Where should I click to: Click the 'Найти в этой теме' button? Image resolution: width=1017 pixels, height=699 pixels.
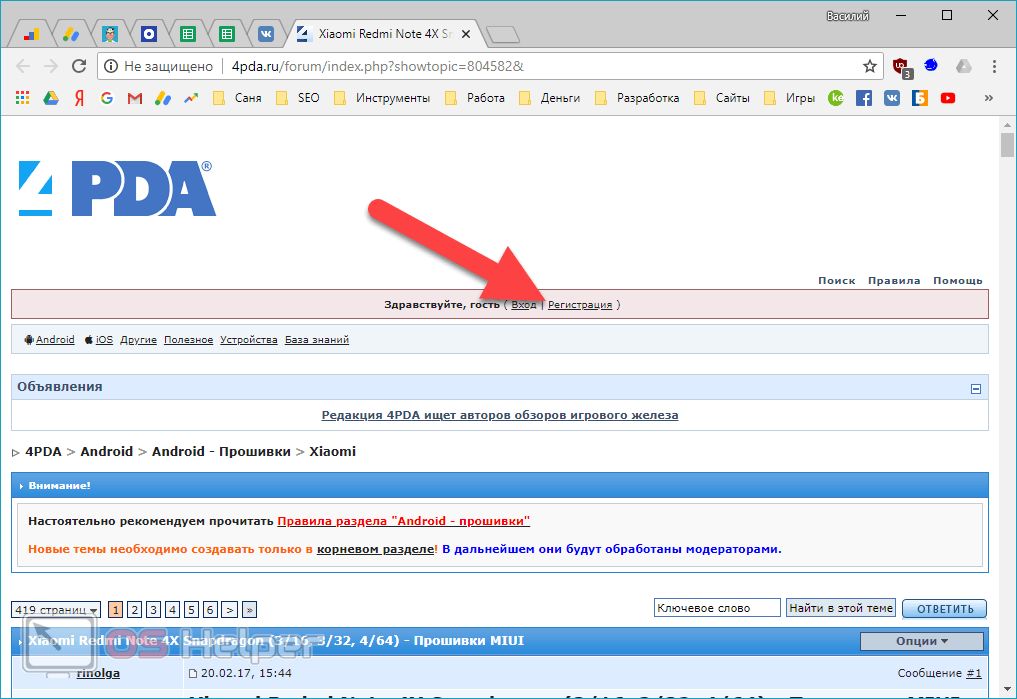(x=841, y=608)
